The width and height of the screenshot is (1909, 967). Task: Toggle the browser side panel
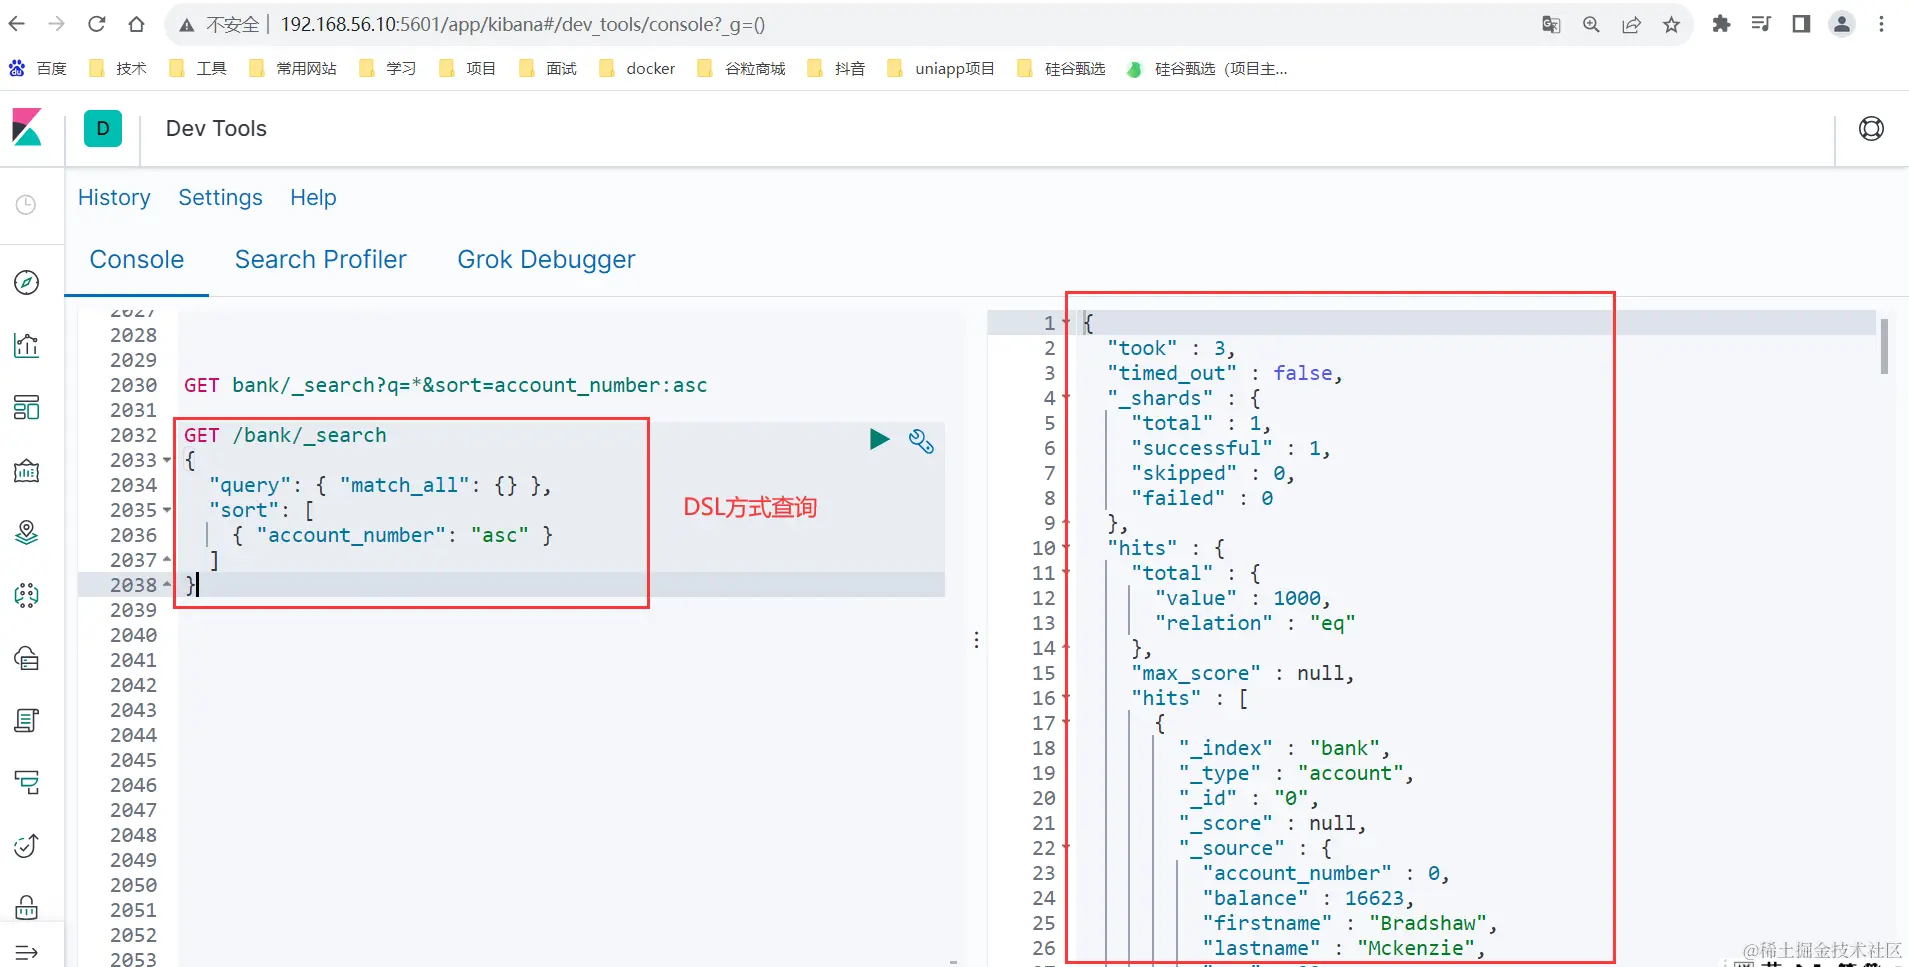point(1801,24)
